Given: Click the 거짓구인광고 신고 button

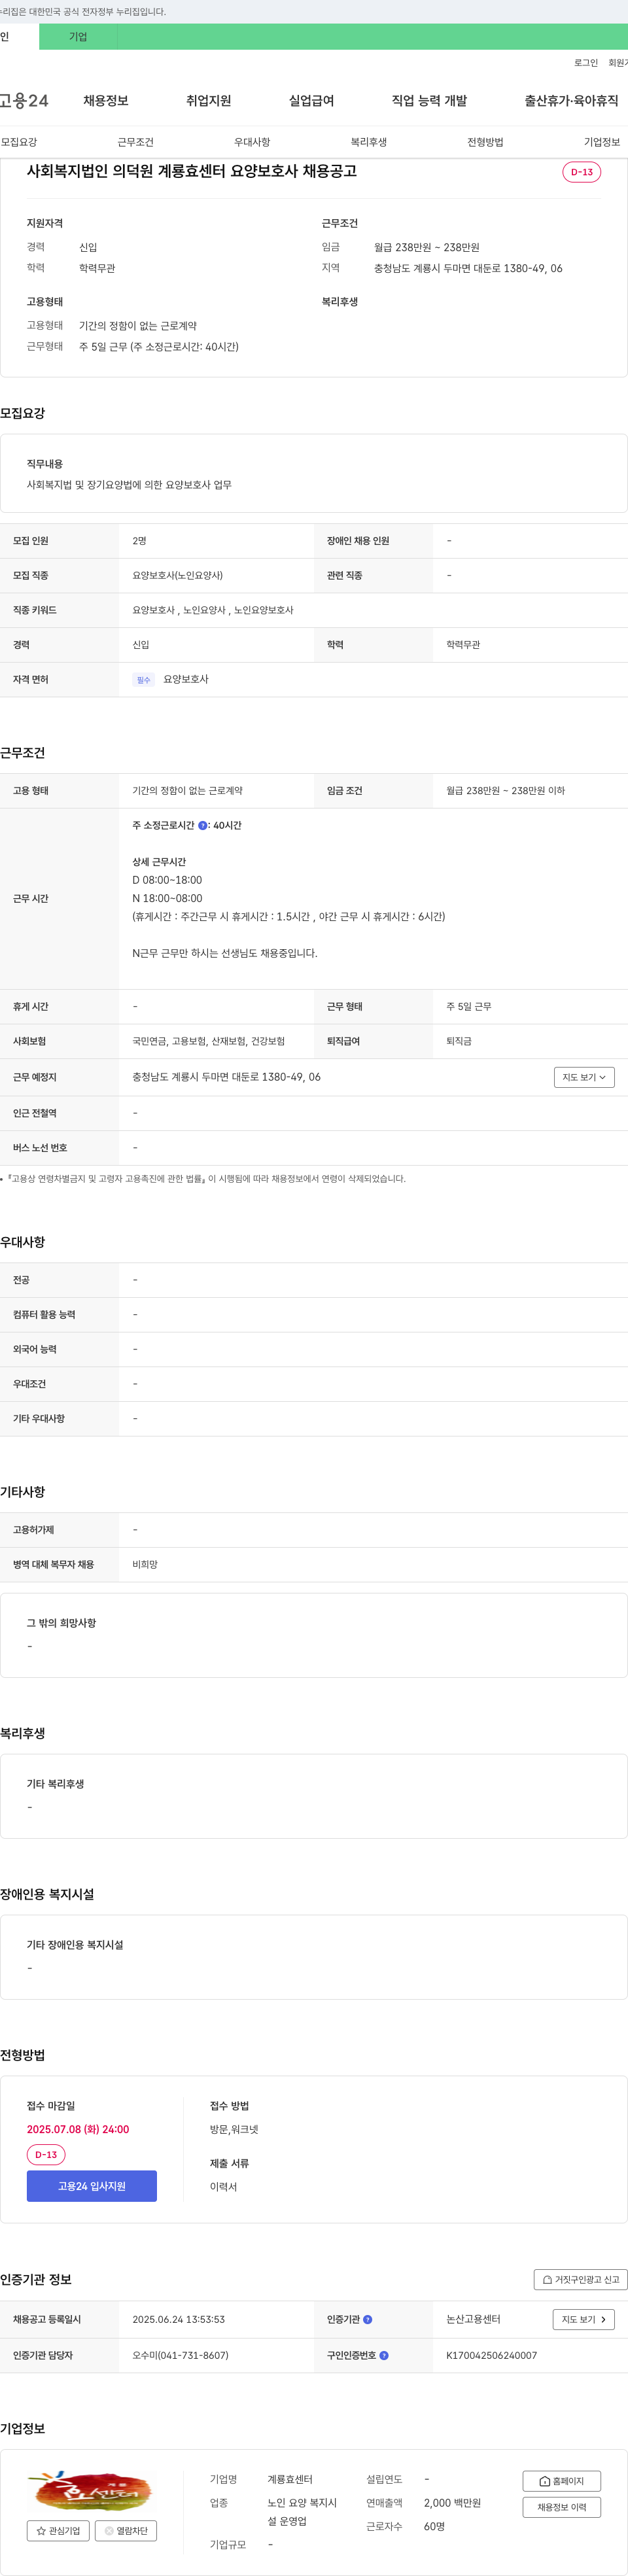Looking at the screenshot, I should click(580, 2279).
